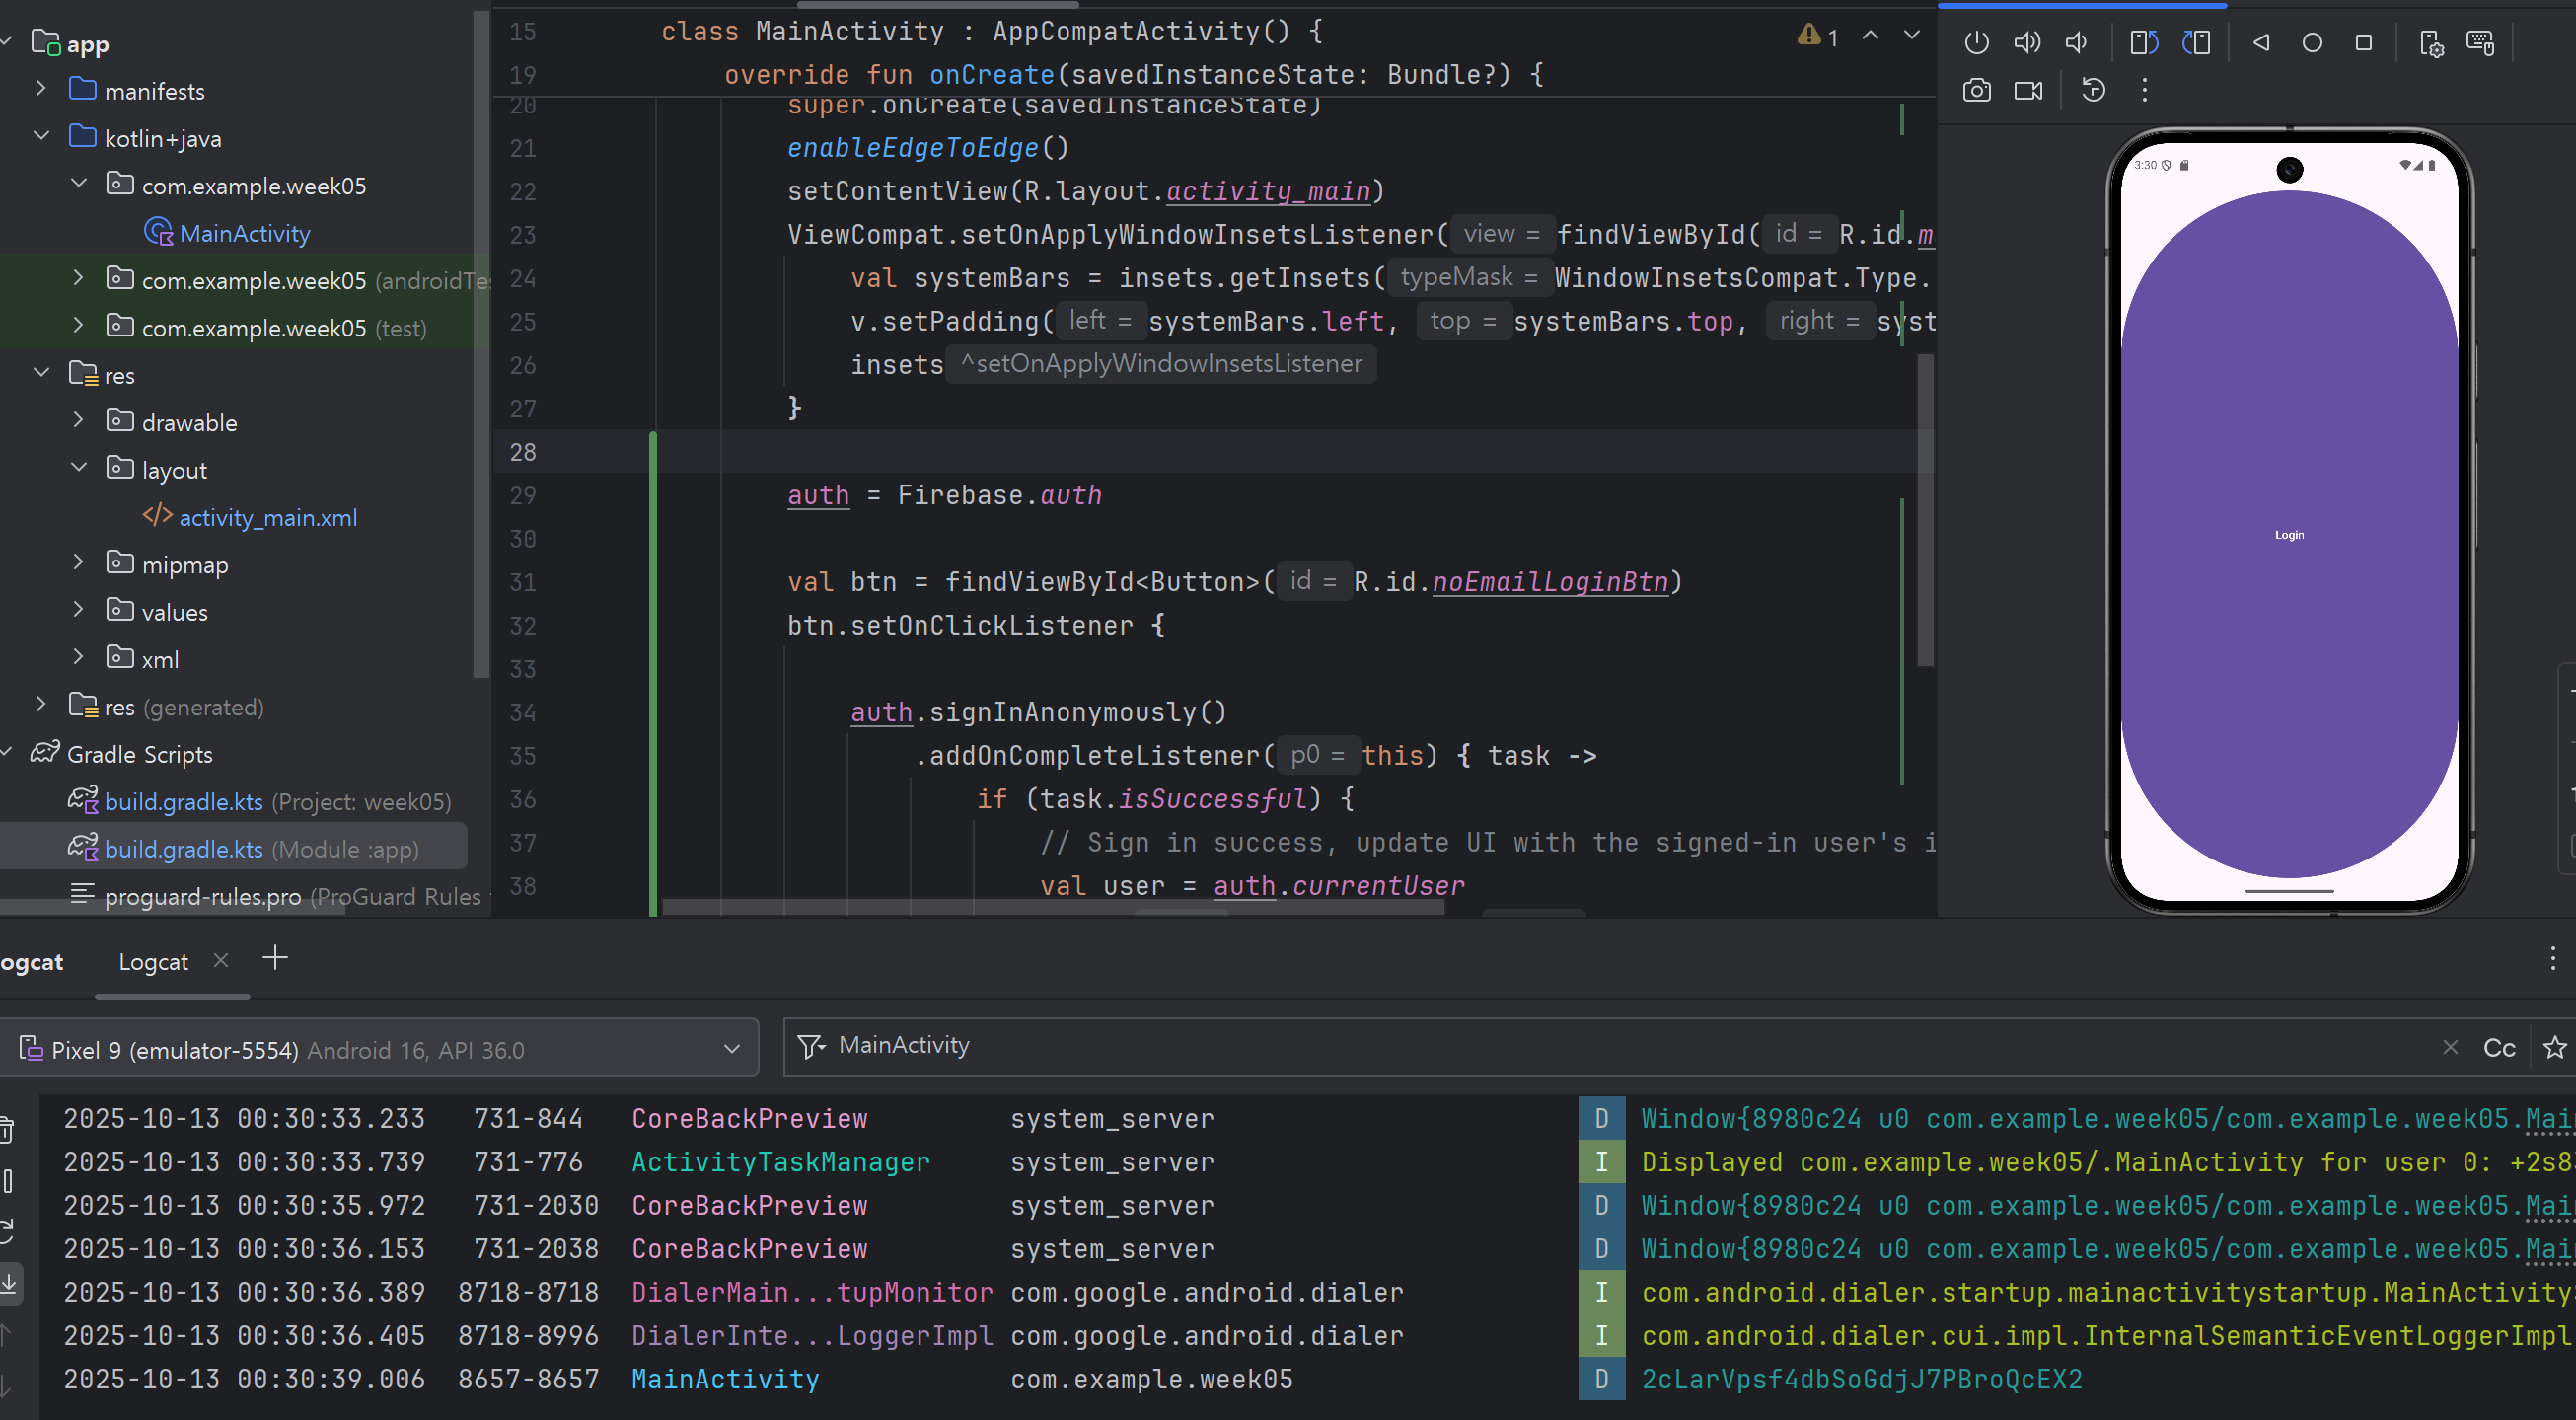This screenshot has height=1420, width=2576.
Task: Click in the Logcat filter field
Action: pyautogui.click(x=1600, y=1046)
